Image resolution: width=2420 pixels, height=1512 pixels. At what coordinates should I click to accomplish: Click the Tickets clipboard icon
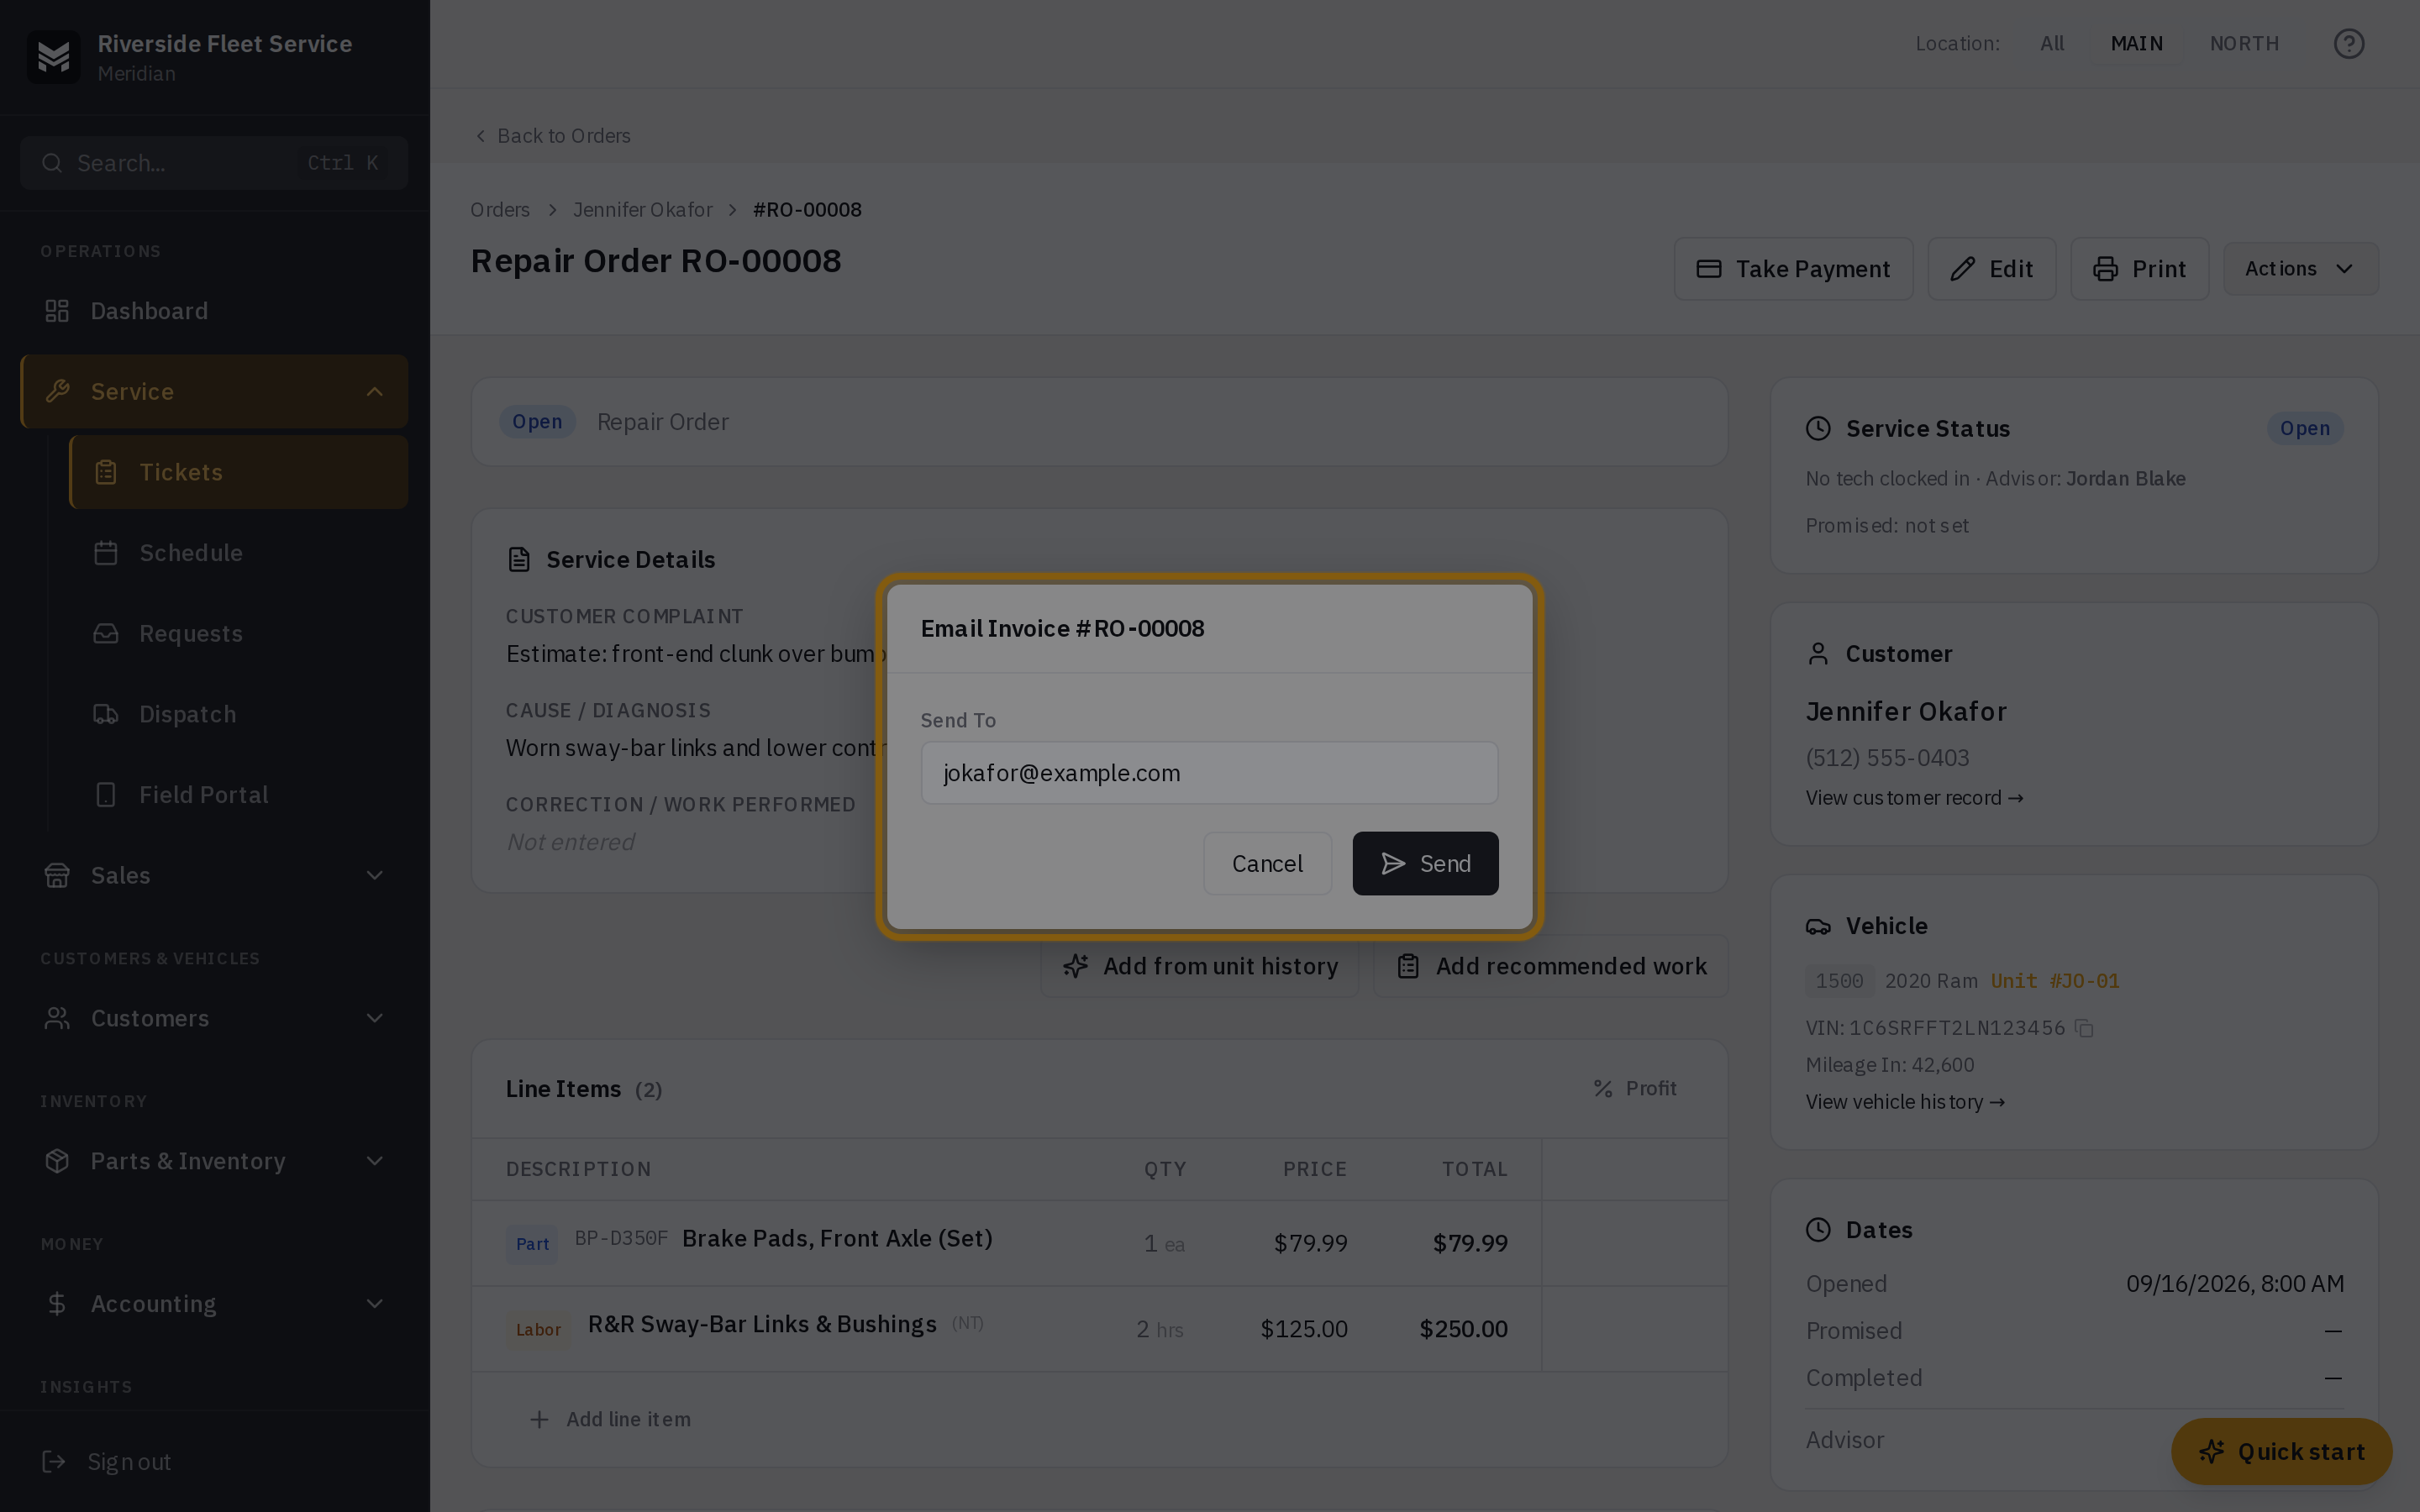click(x=106, y=472)
